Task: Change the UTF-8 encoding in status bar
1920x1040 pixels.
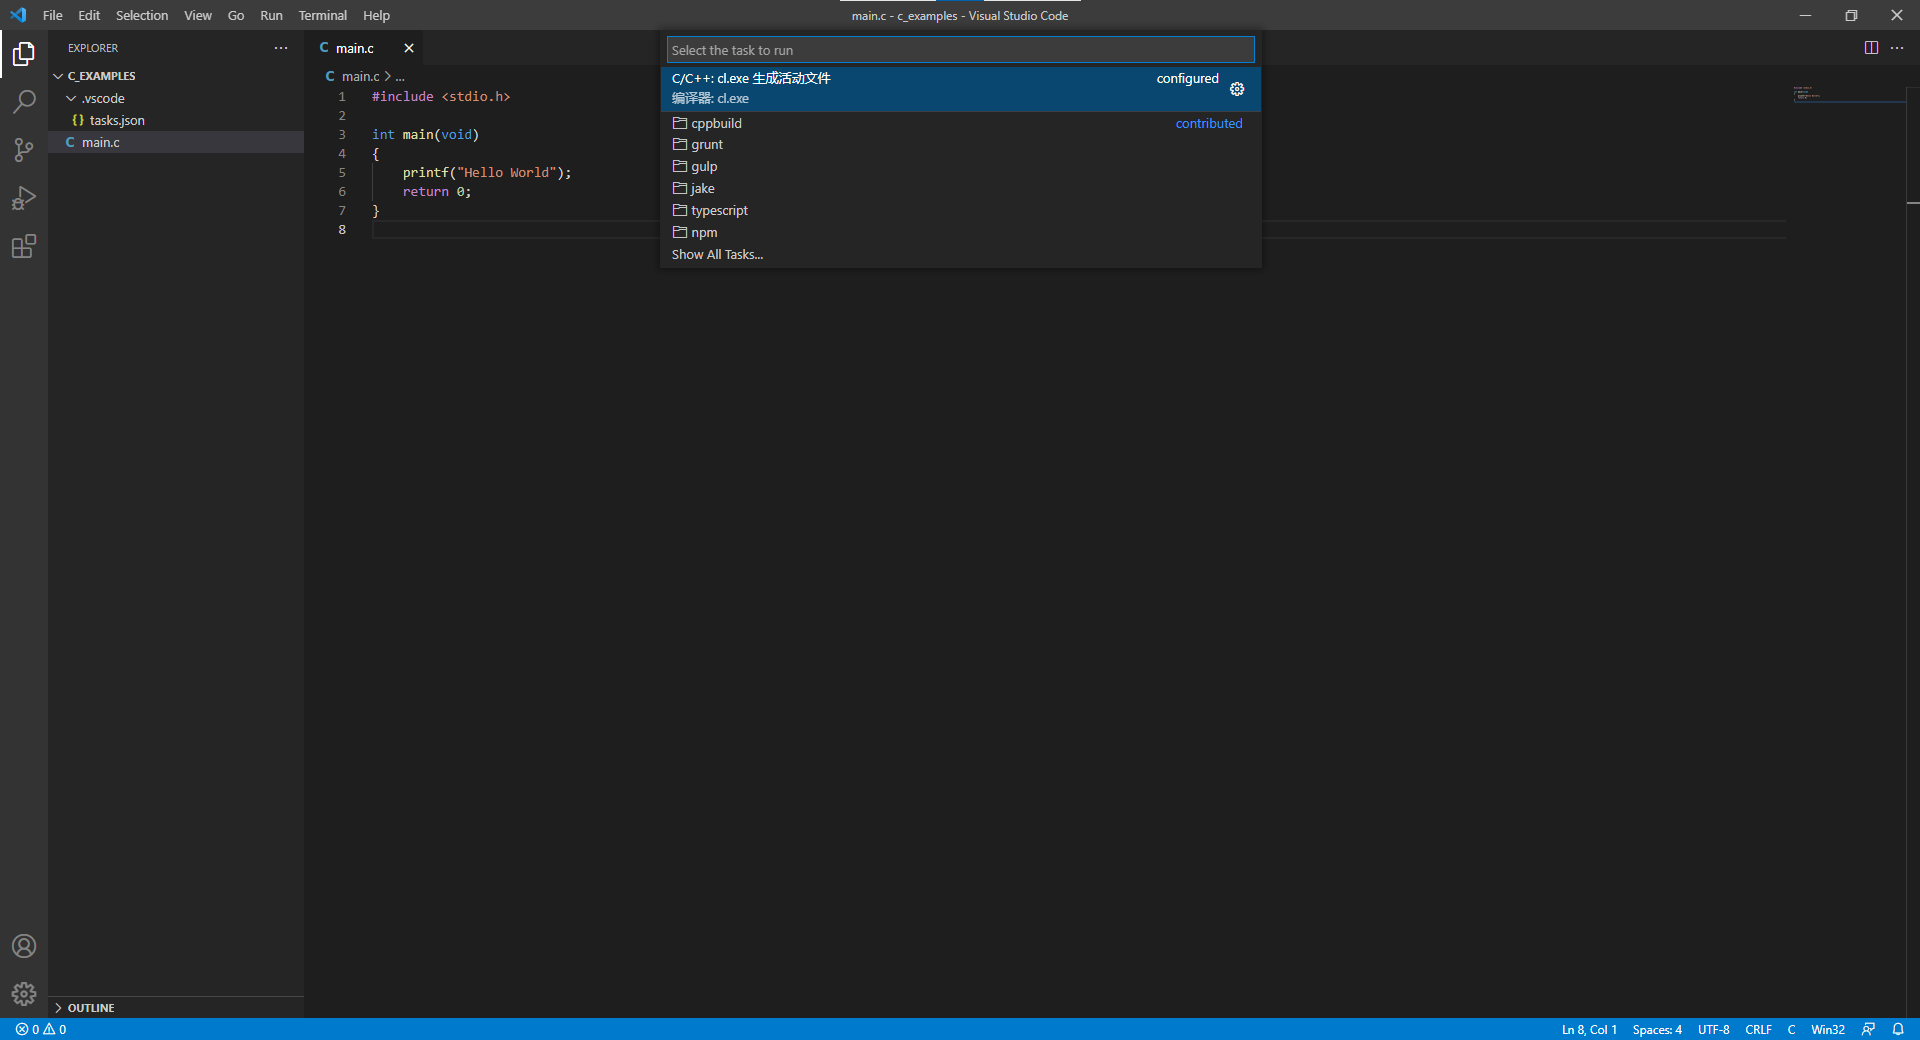Action: (x=1713, y=1029)
